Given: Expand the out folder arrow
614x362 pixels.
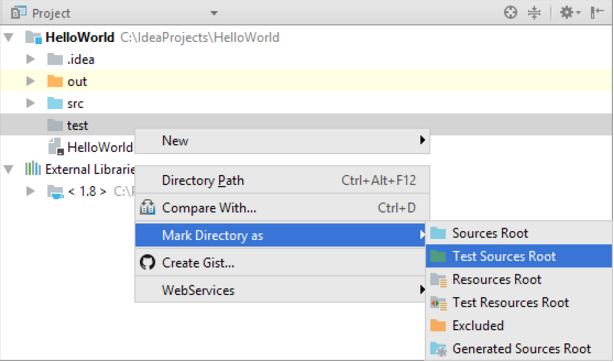Looking at the screenshot, I should pos(30,81).
